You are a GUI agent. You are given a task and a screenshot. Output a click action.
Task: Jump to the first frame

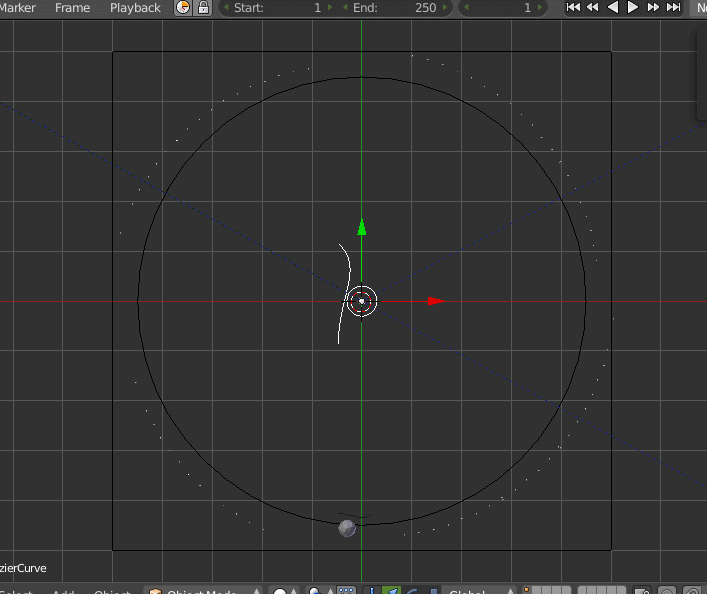click(573, 7)
